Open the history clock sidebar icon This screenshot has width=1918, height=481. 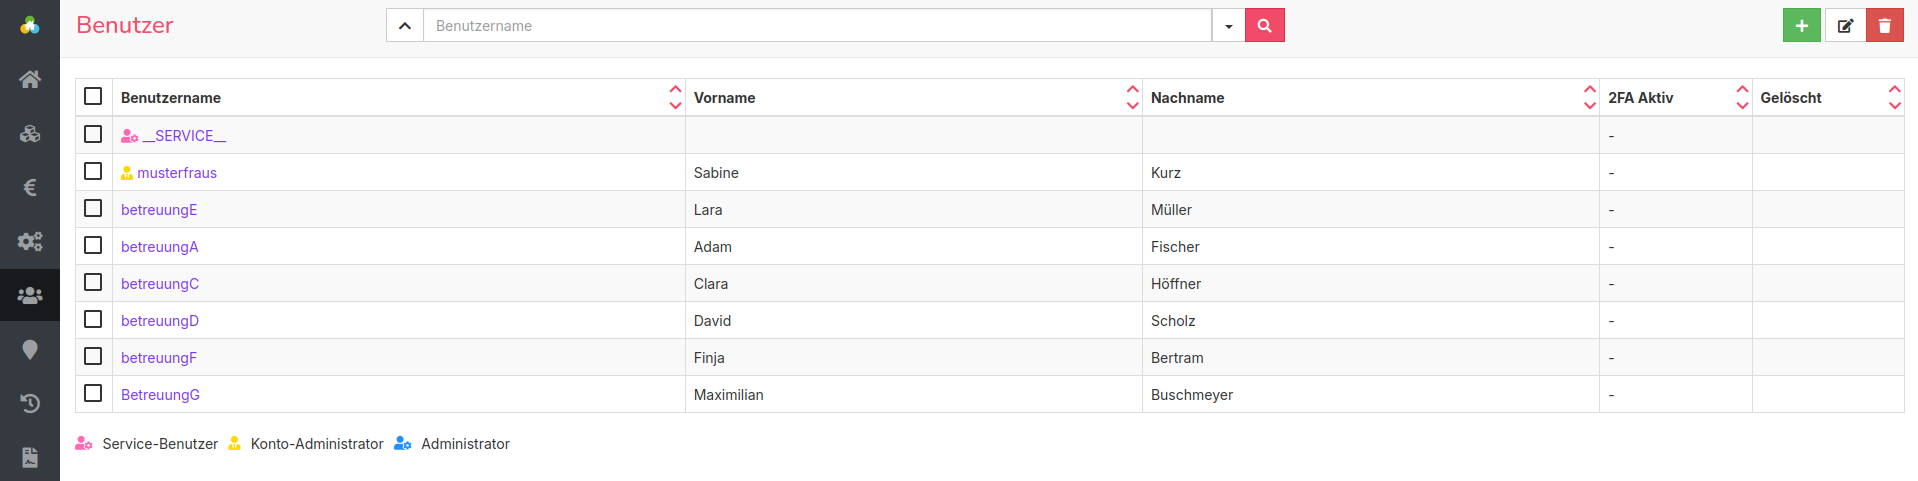point(30,403)
